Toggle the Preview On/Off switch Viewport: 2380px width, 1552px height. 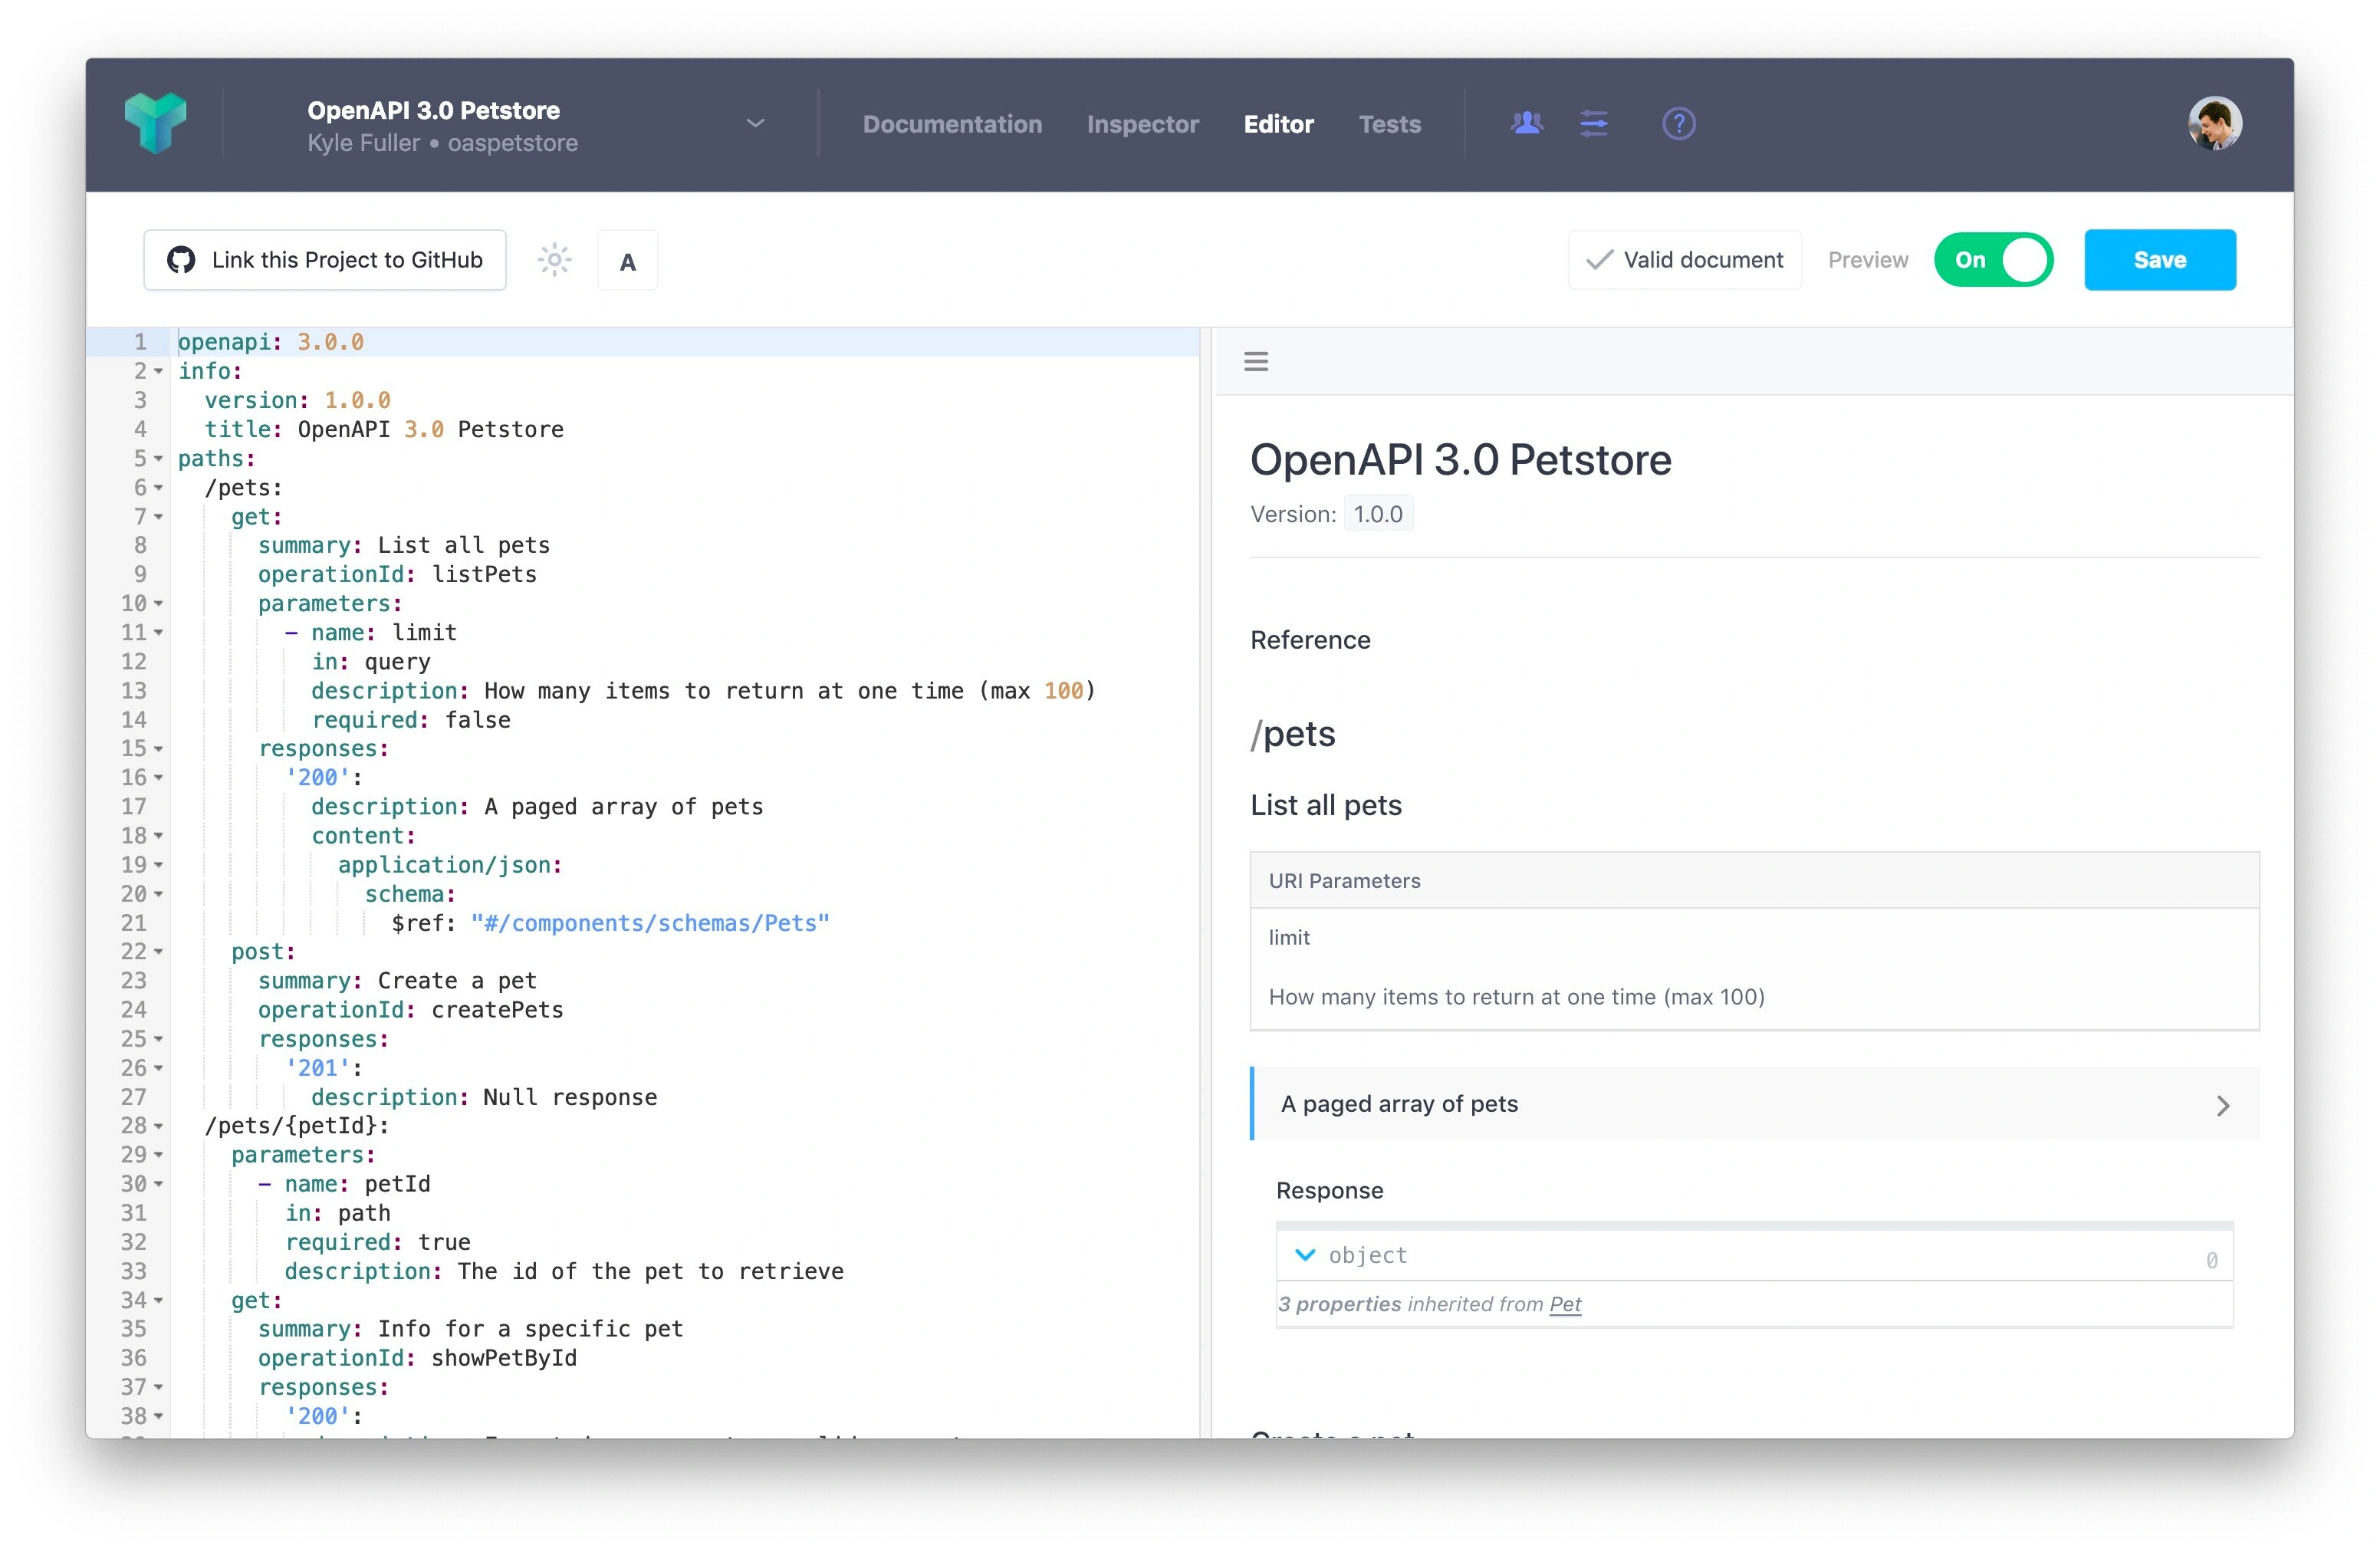(x=1998, y=260)
